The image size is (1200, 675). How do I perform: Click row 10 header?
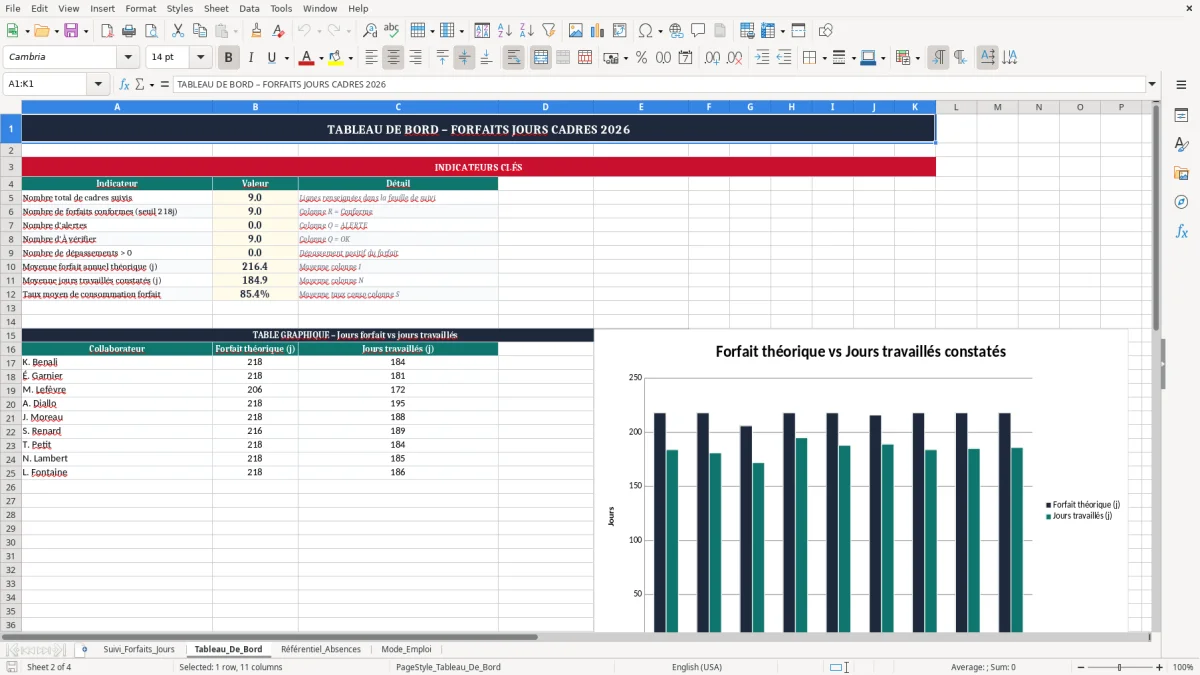pyautogui.click(x=11, y=267)
